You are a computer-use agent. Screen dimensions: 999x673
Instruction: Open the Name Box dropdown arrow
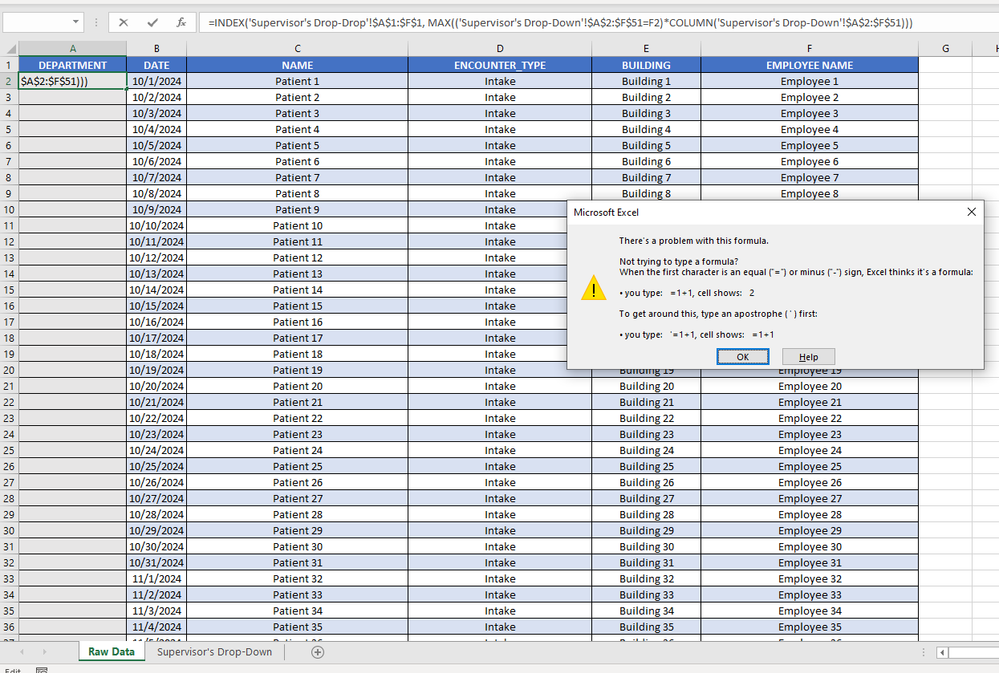[76, 22]
